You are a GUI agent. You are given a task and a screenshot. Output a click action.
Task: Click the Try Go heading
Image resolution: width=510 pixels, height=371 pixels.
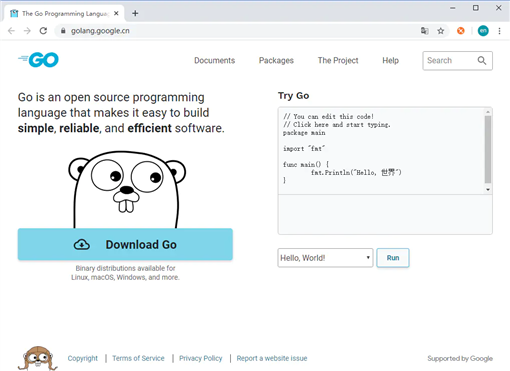294,96
